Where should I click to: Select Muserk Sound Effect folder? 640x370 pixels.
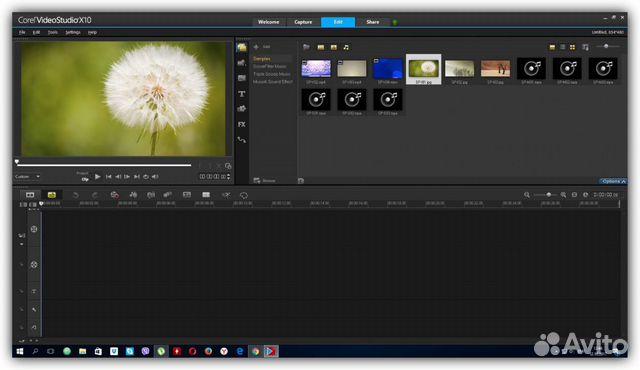tap(273, 82)
